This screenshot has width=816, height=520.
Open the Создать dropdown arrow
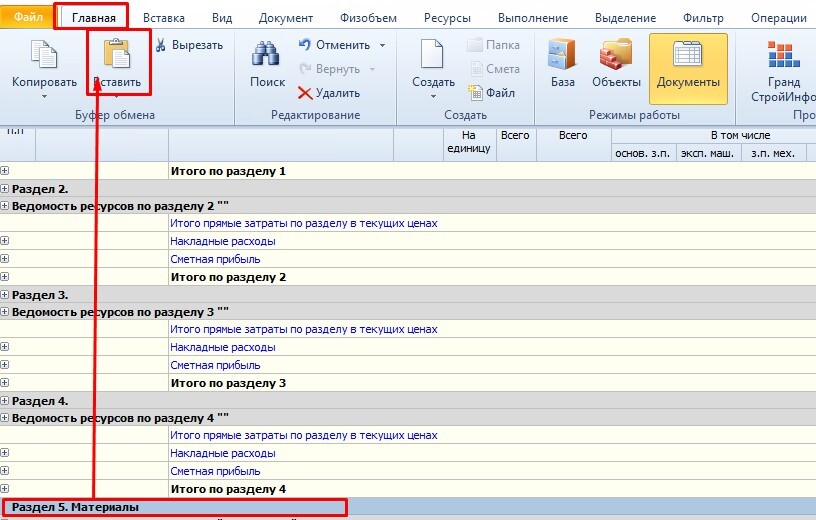tap(433, 97)
